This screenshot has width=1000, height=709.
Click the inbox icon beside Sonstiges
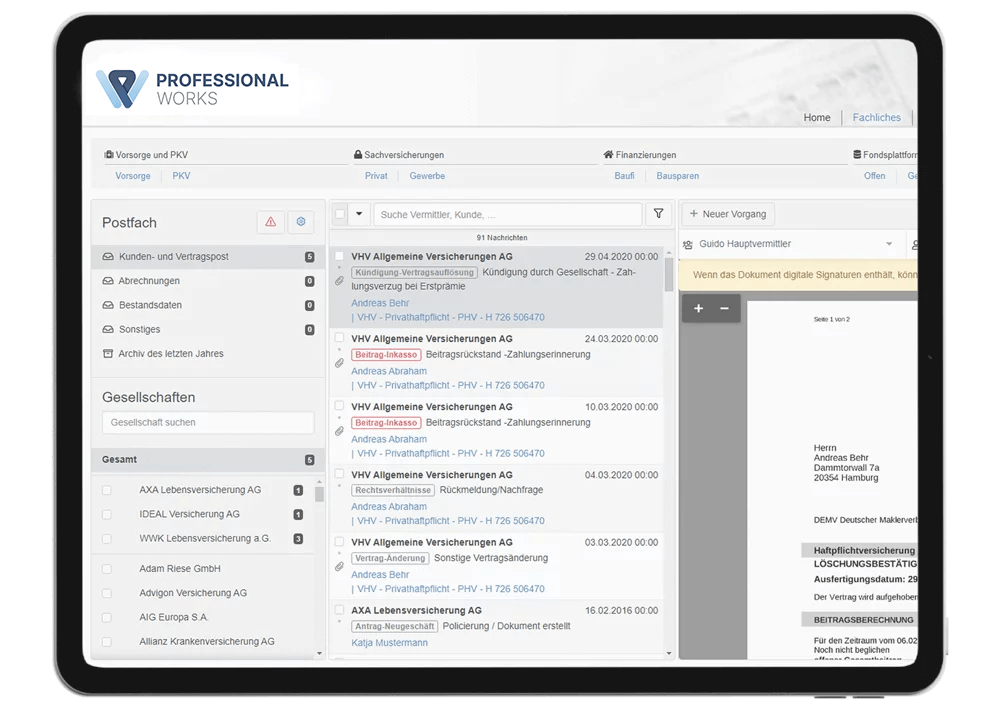tap(108, 329)
